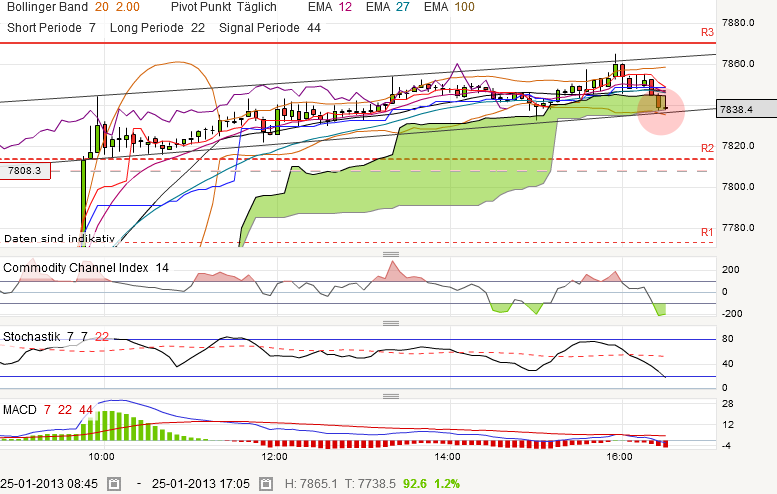Click the Bollinger deviation value 2.00
This screenshot has height=494, width=777.
(x=128, y=7)
